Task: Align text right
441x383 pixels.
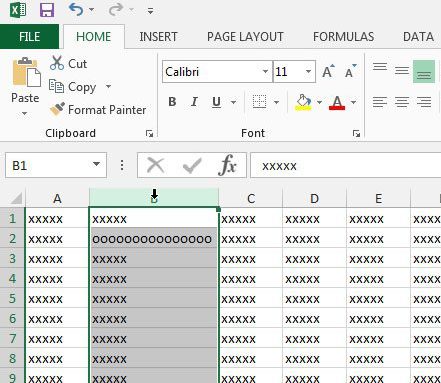Action: (x=424, y=102)
